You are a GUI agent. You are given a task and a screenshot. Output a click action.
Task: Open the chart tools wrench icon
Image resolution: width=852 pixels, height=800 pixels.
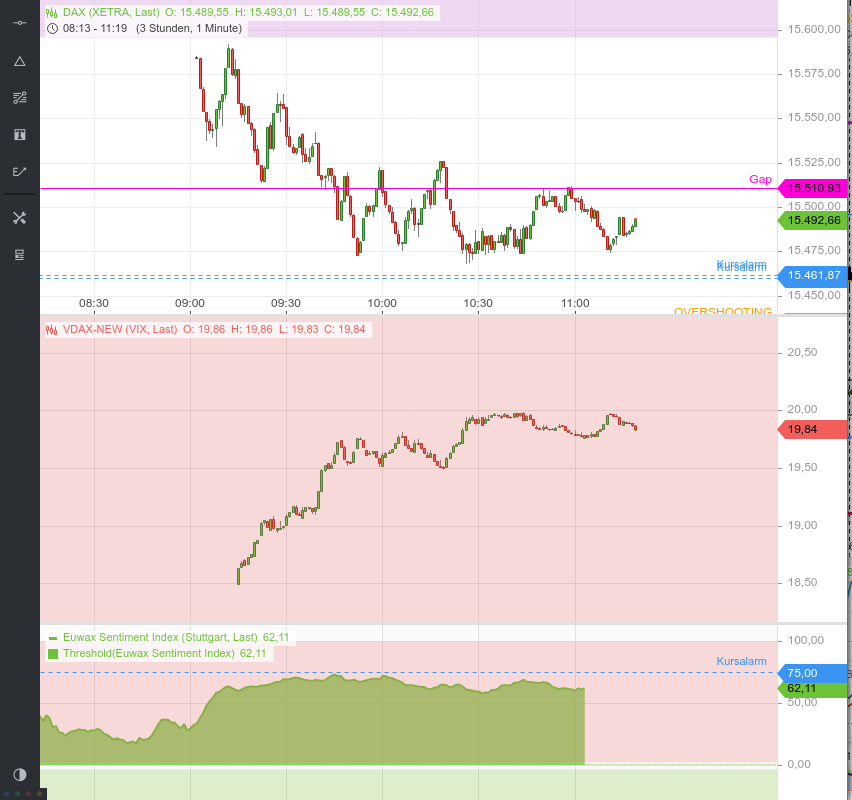click(19, 217)
